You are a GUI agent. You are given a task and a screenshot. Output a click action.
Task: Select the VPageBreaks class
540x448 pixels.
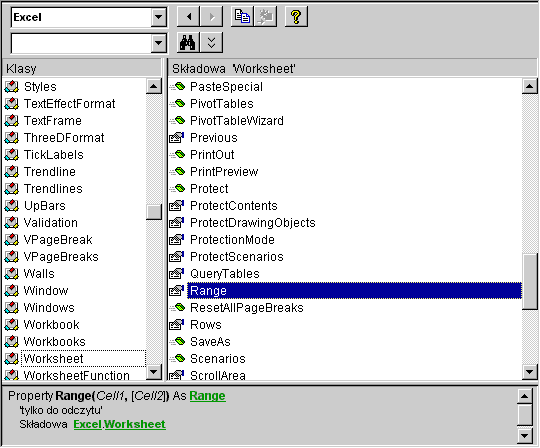click(61, 257)
